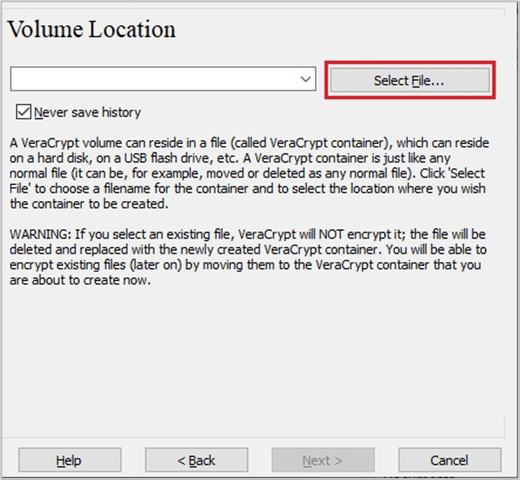The width and height of the screenshot is (520, 480).
Task: Expand the volume location dropdown arrow
Action: point(306,79)
